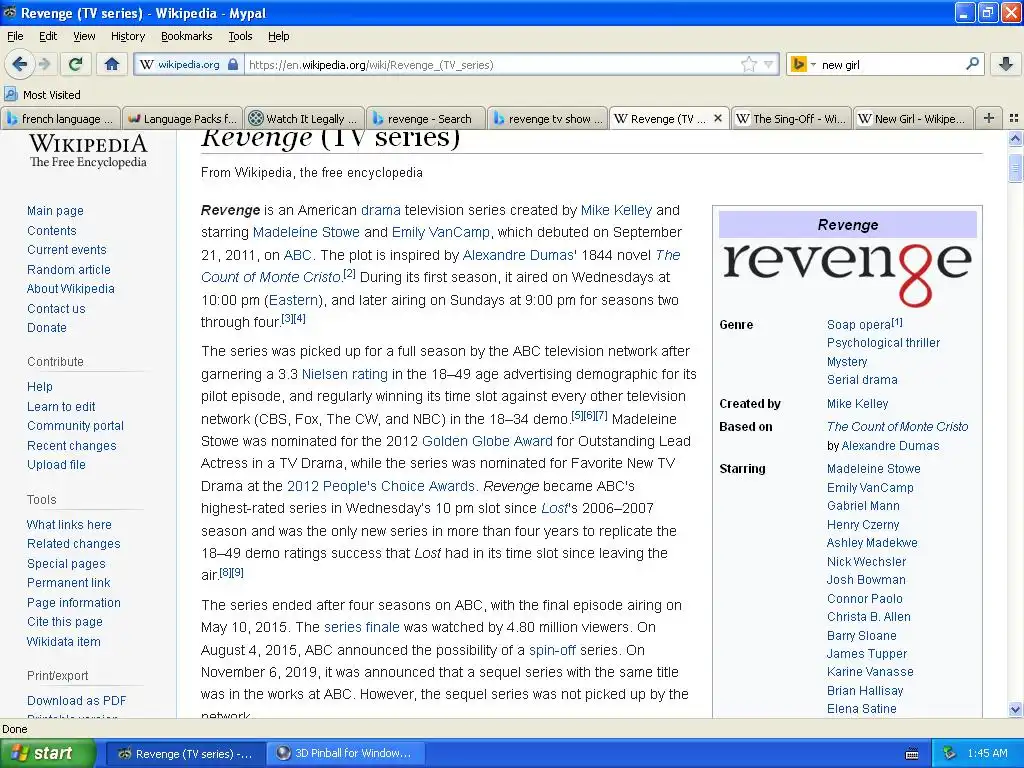Switch to 3D Pinball taskbar item

[346, 753]
